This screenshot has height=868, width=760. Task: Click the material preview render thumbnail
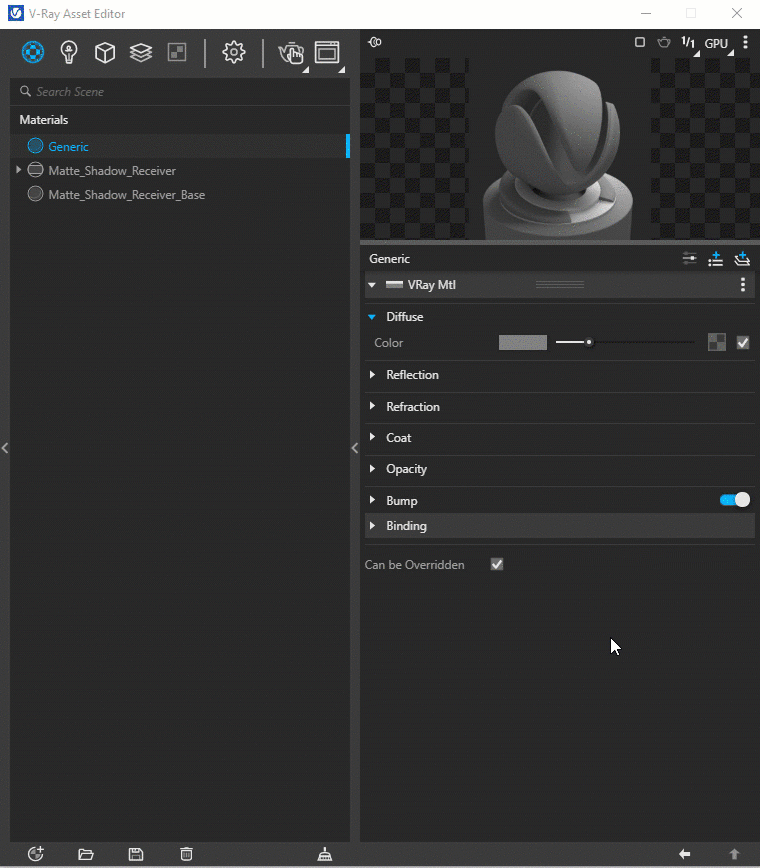(x=560, y=148)
